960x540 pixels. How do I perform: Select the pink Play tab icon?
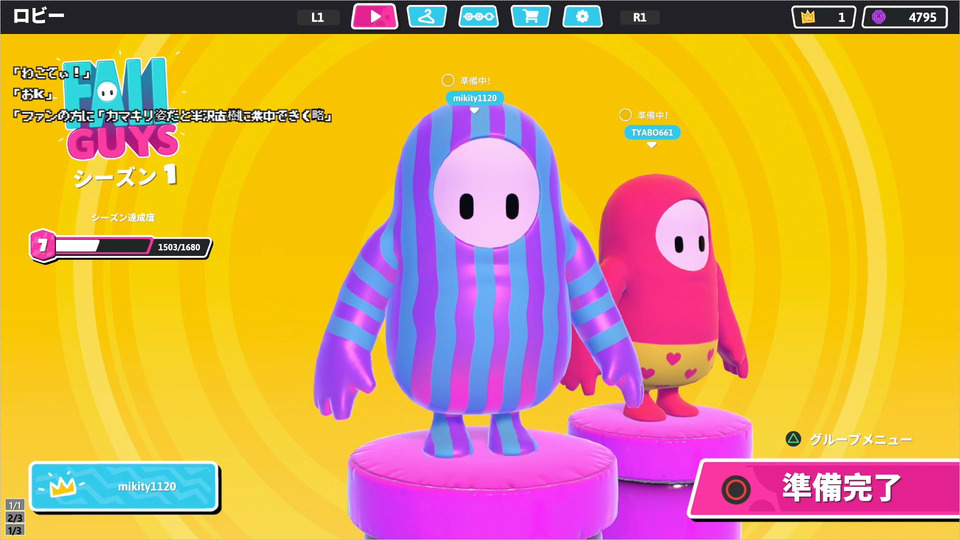point(375,17)
